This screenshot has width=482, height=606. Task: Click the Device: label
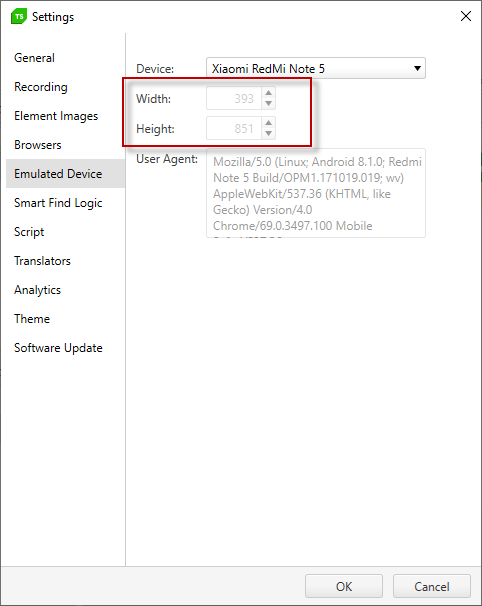click(x=155, y=69)
